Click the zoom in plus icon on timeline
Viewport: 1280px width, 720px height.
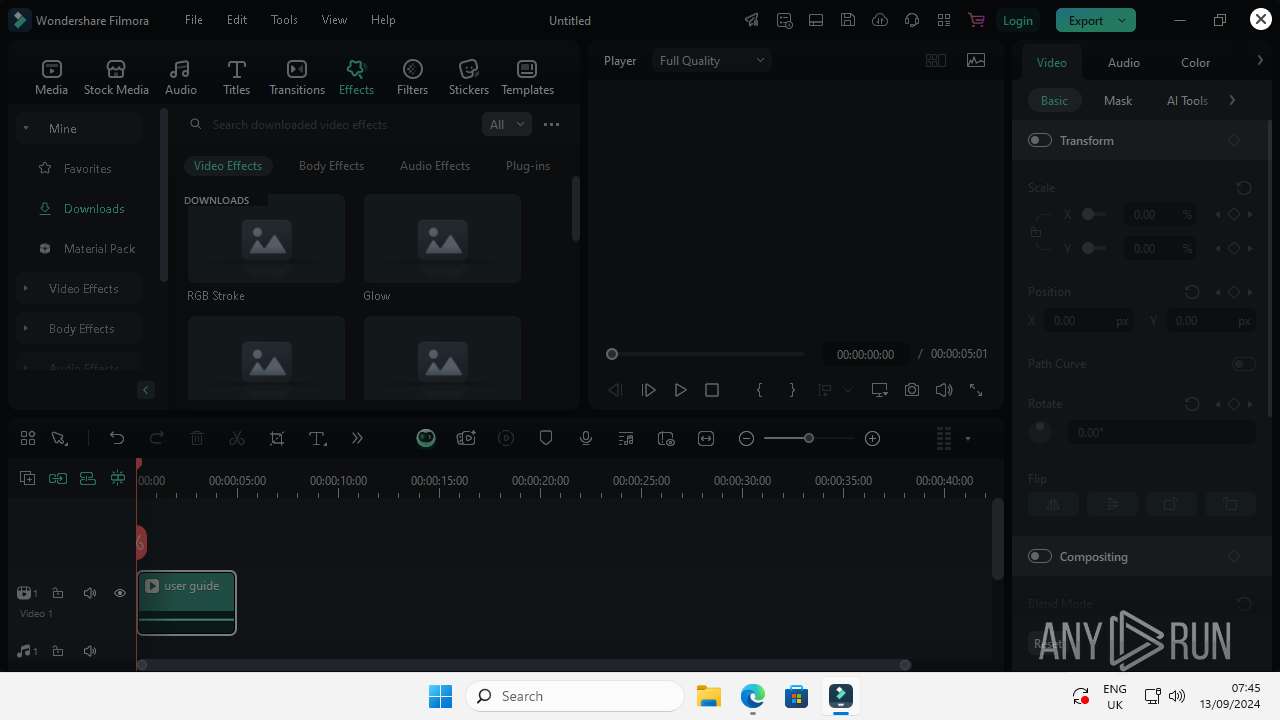pos(872,438)
